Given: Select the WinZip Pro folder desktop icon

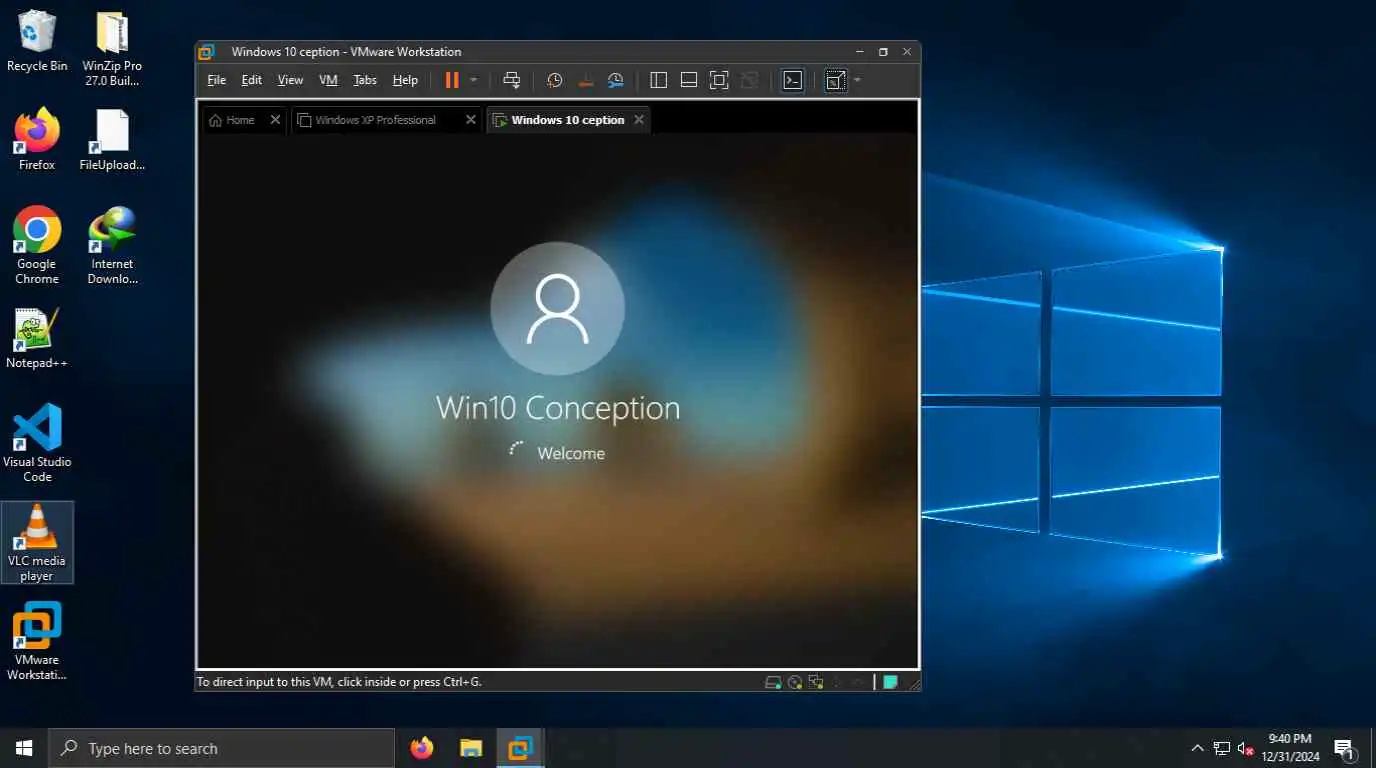Looking at the screenshot, I should (112, 49).
